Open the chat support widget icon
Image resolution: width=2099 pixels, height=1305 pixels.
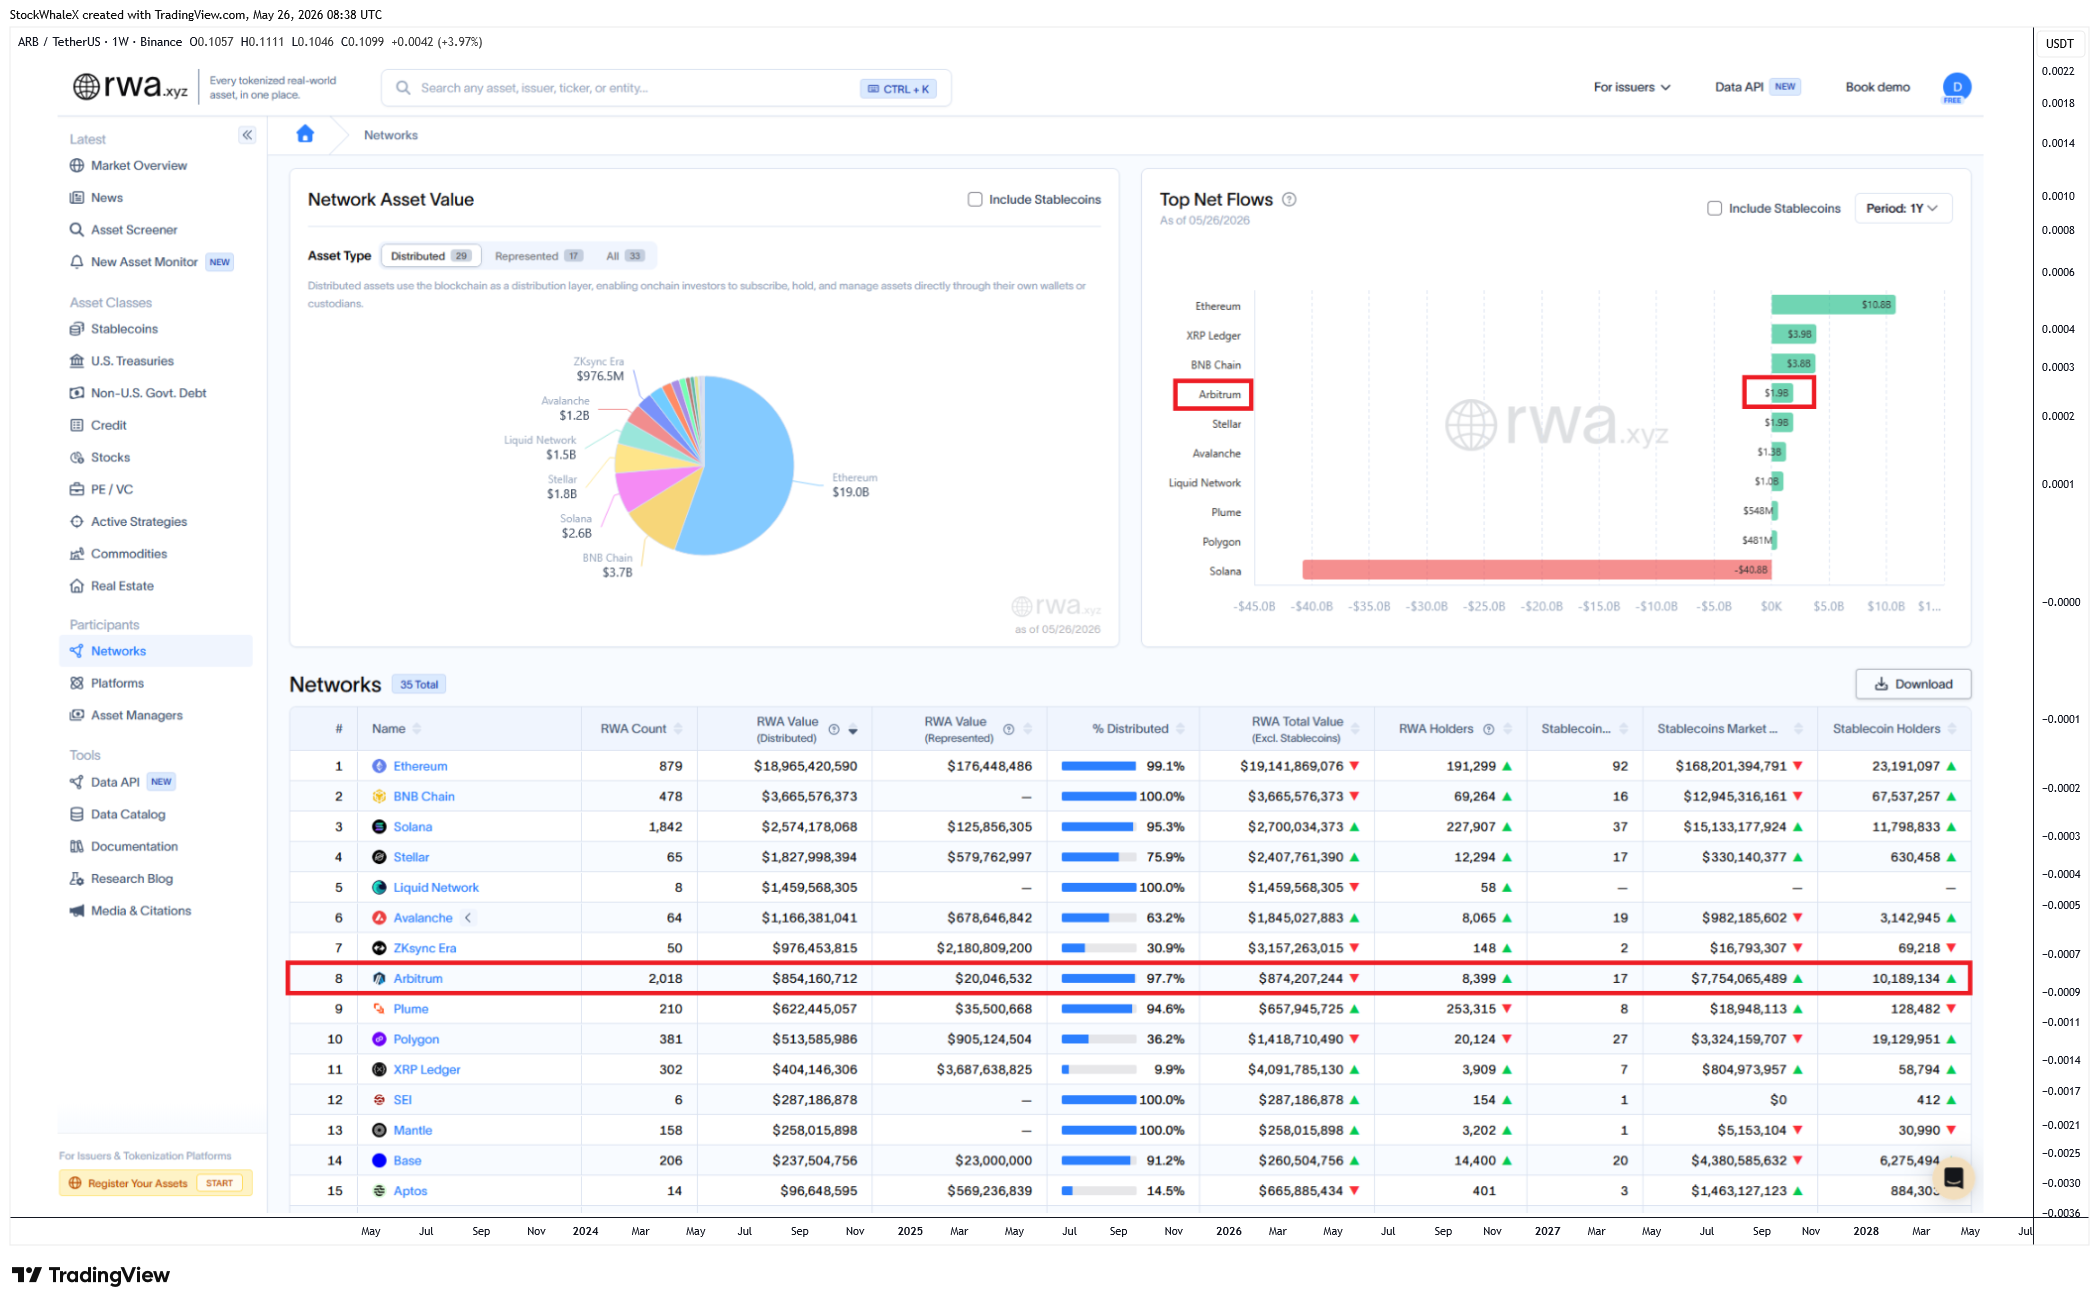point(1952,1177)
